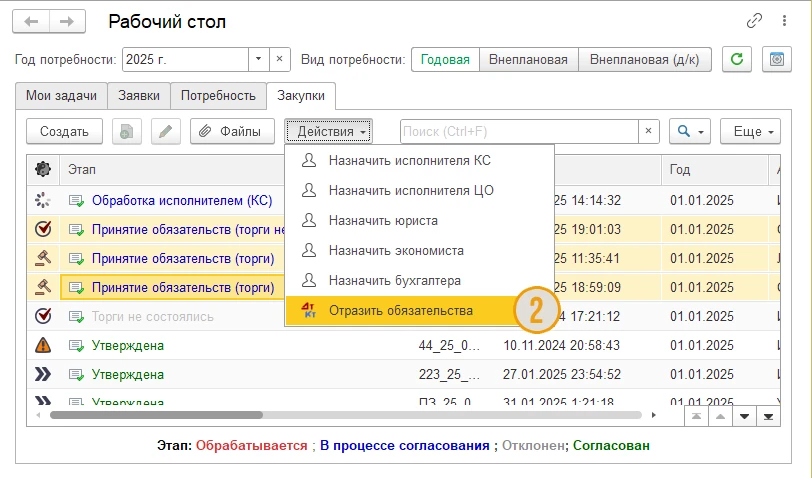Click spinner icon in Обработка исполнителем row
Viewport: 812px width, 478px height.
click(43, 200)
